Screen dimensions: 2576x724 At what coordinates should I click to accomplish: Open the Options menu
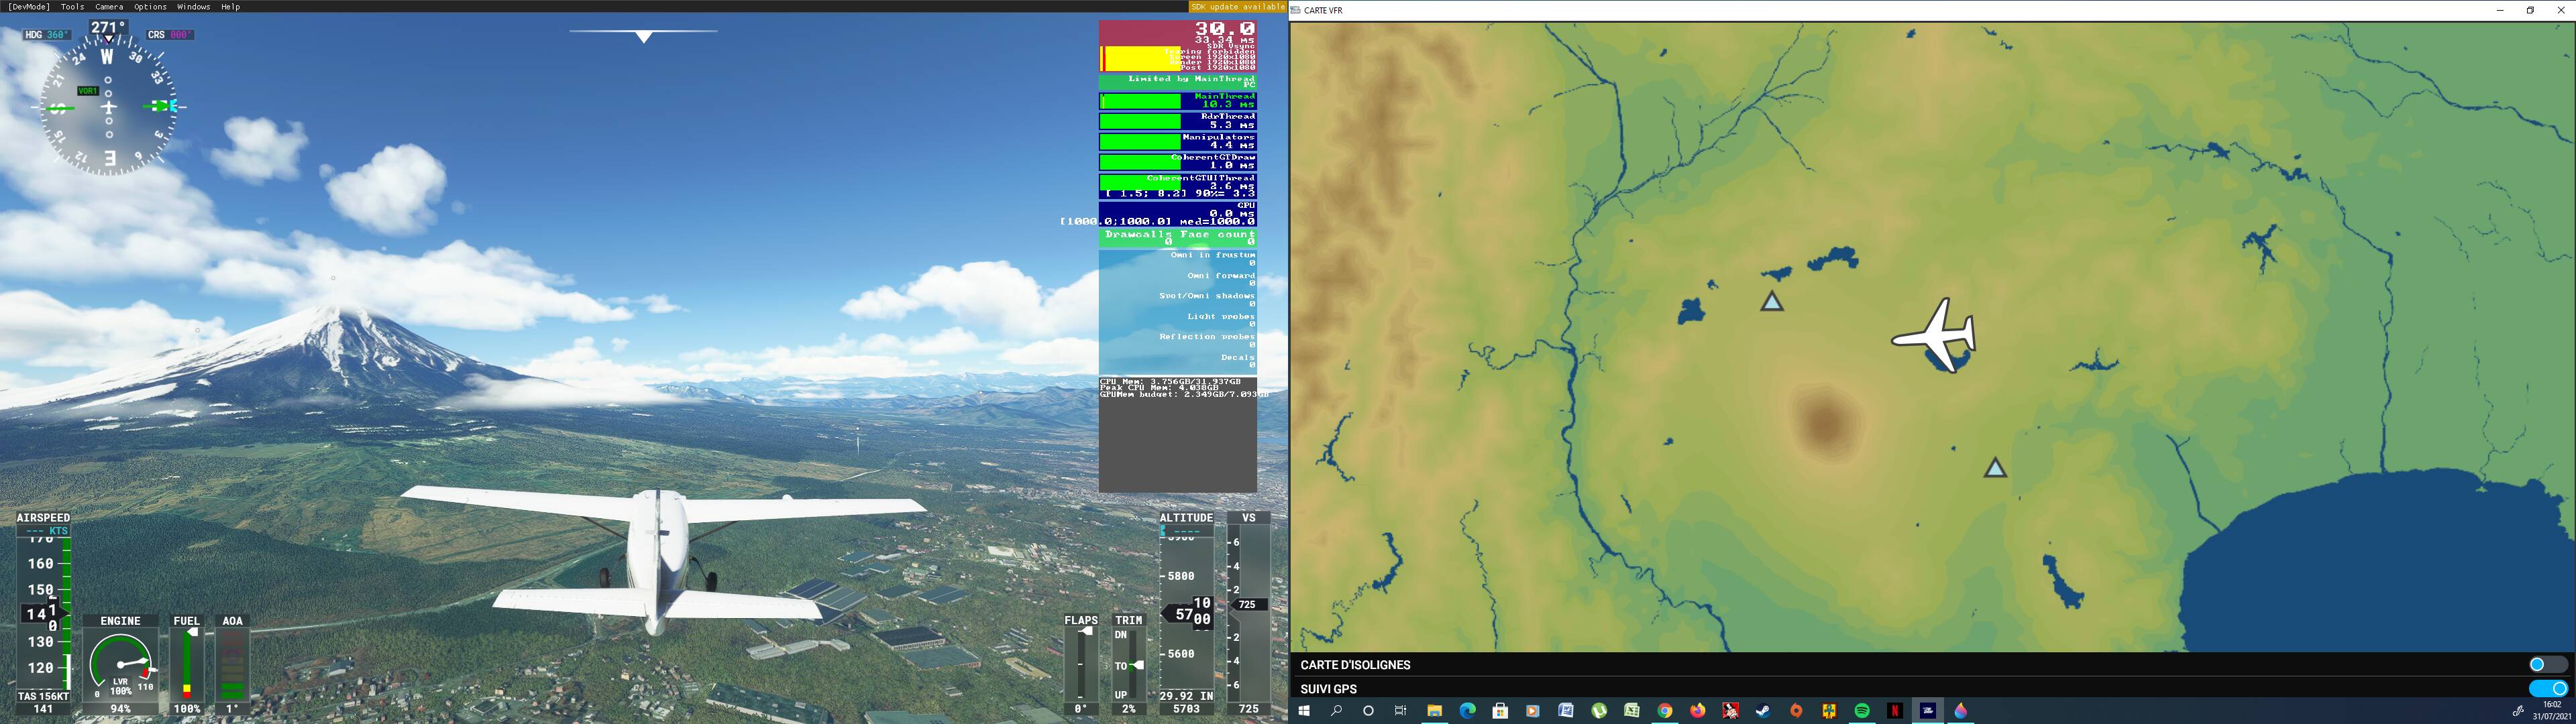[150, 6]
